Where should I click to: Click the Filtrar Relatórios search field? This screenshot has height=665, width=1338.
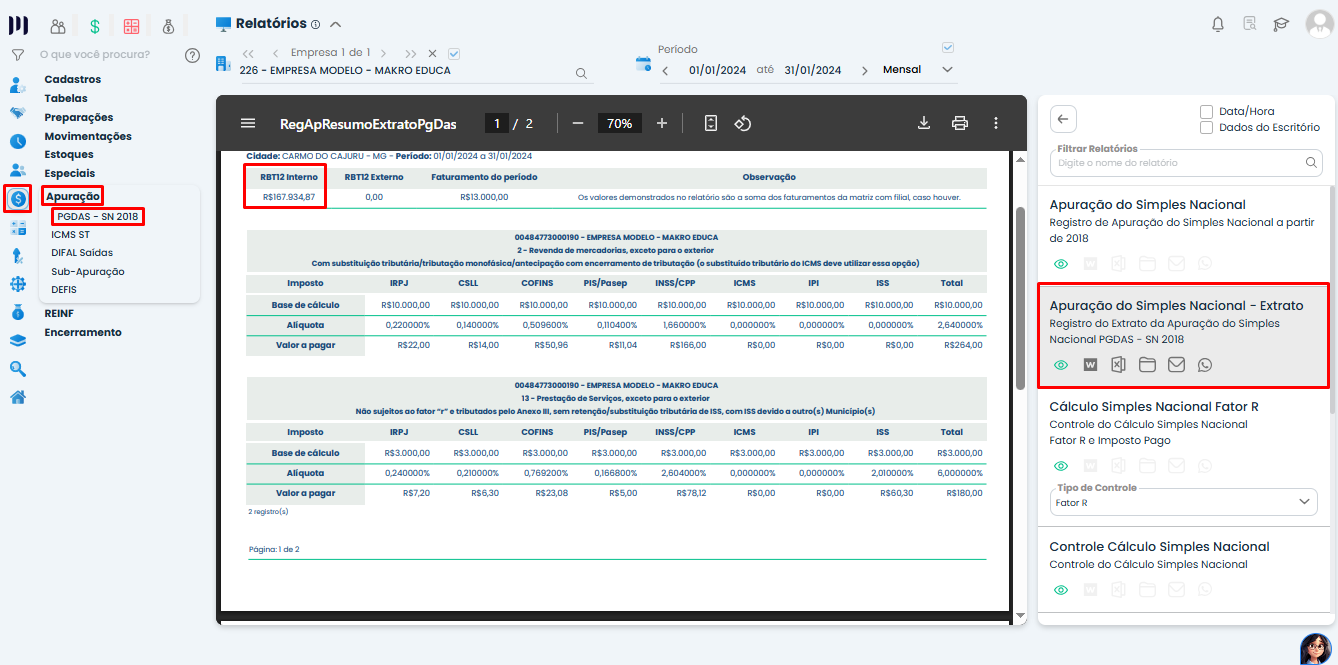(1180, 162)
